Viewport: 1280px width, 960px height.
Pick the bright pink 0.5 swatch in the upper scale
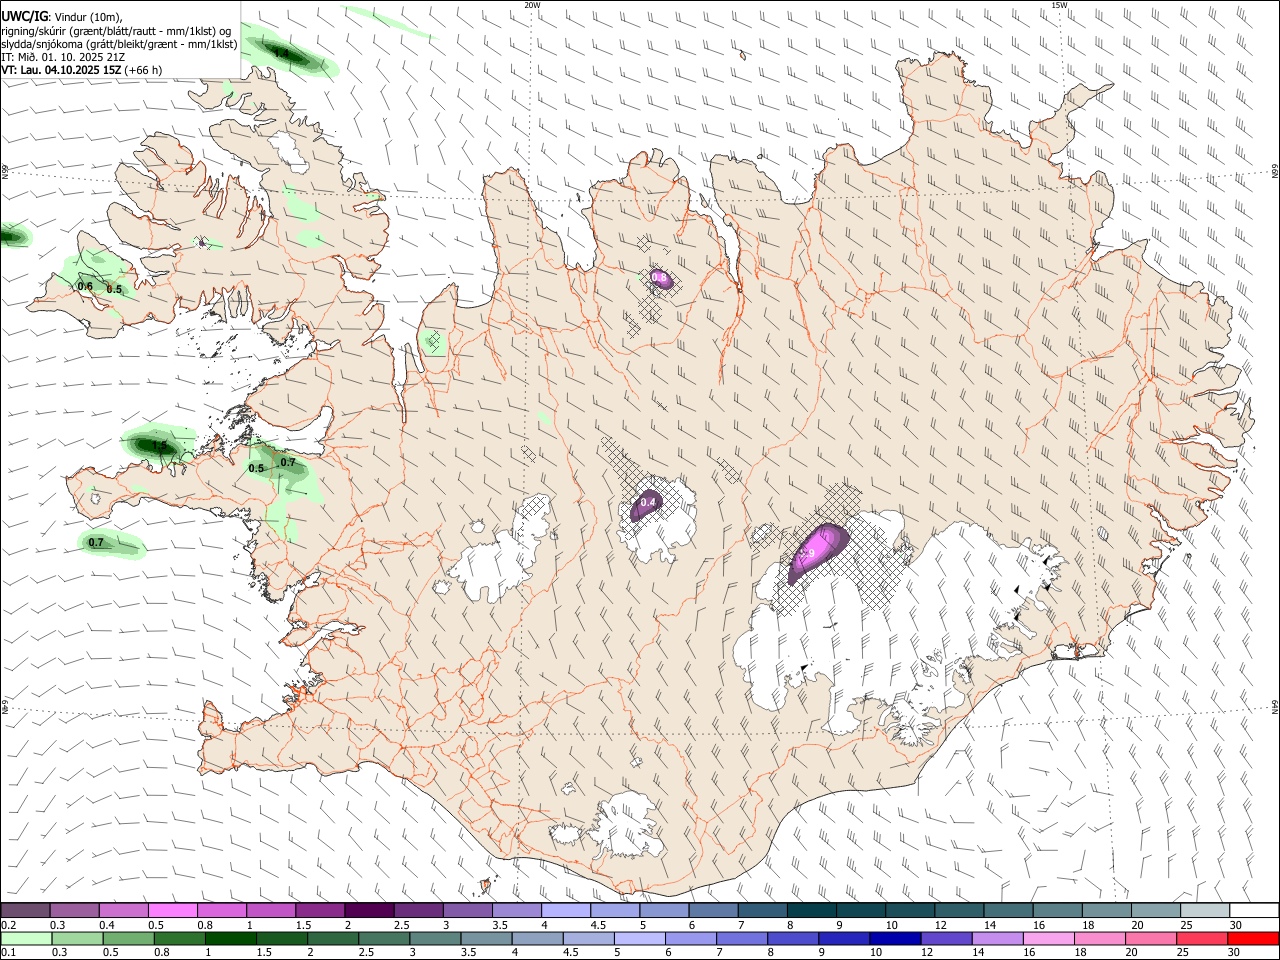172,911
